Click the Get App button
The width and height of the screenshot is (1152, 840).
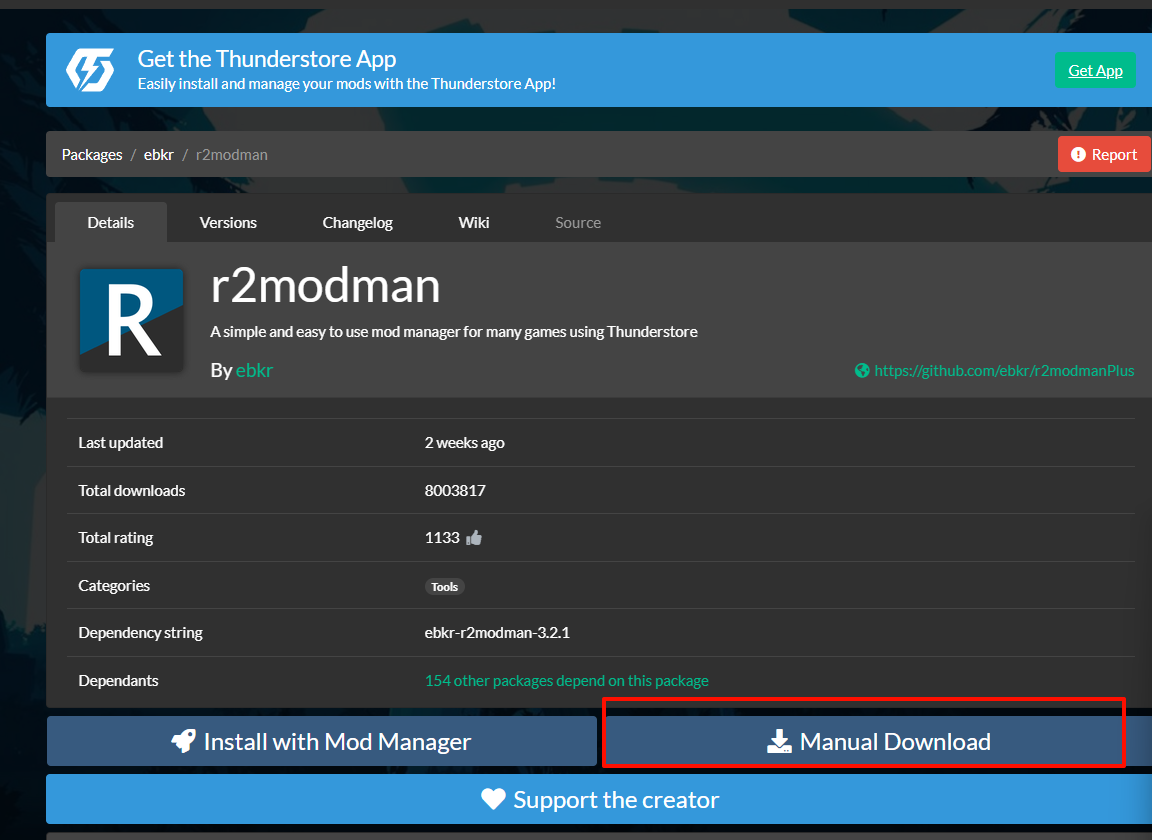click(x=1095, y=70)
